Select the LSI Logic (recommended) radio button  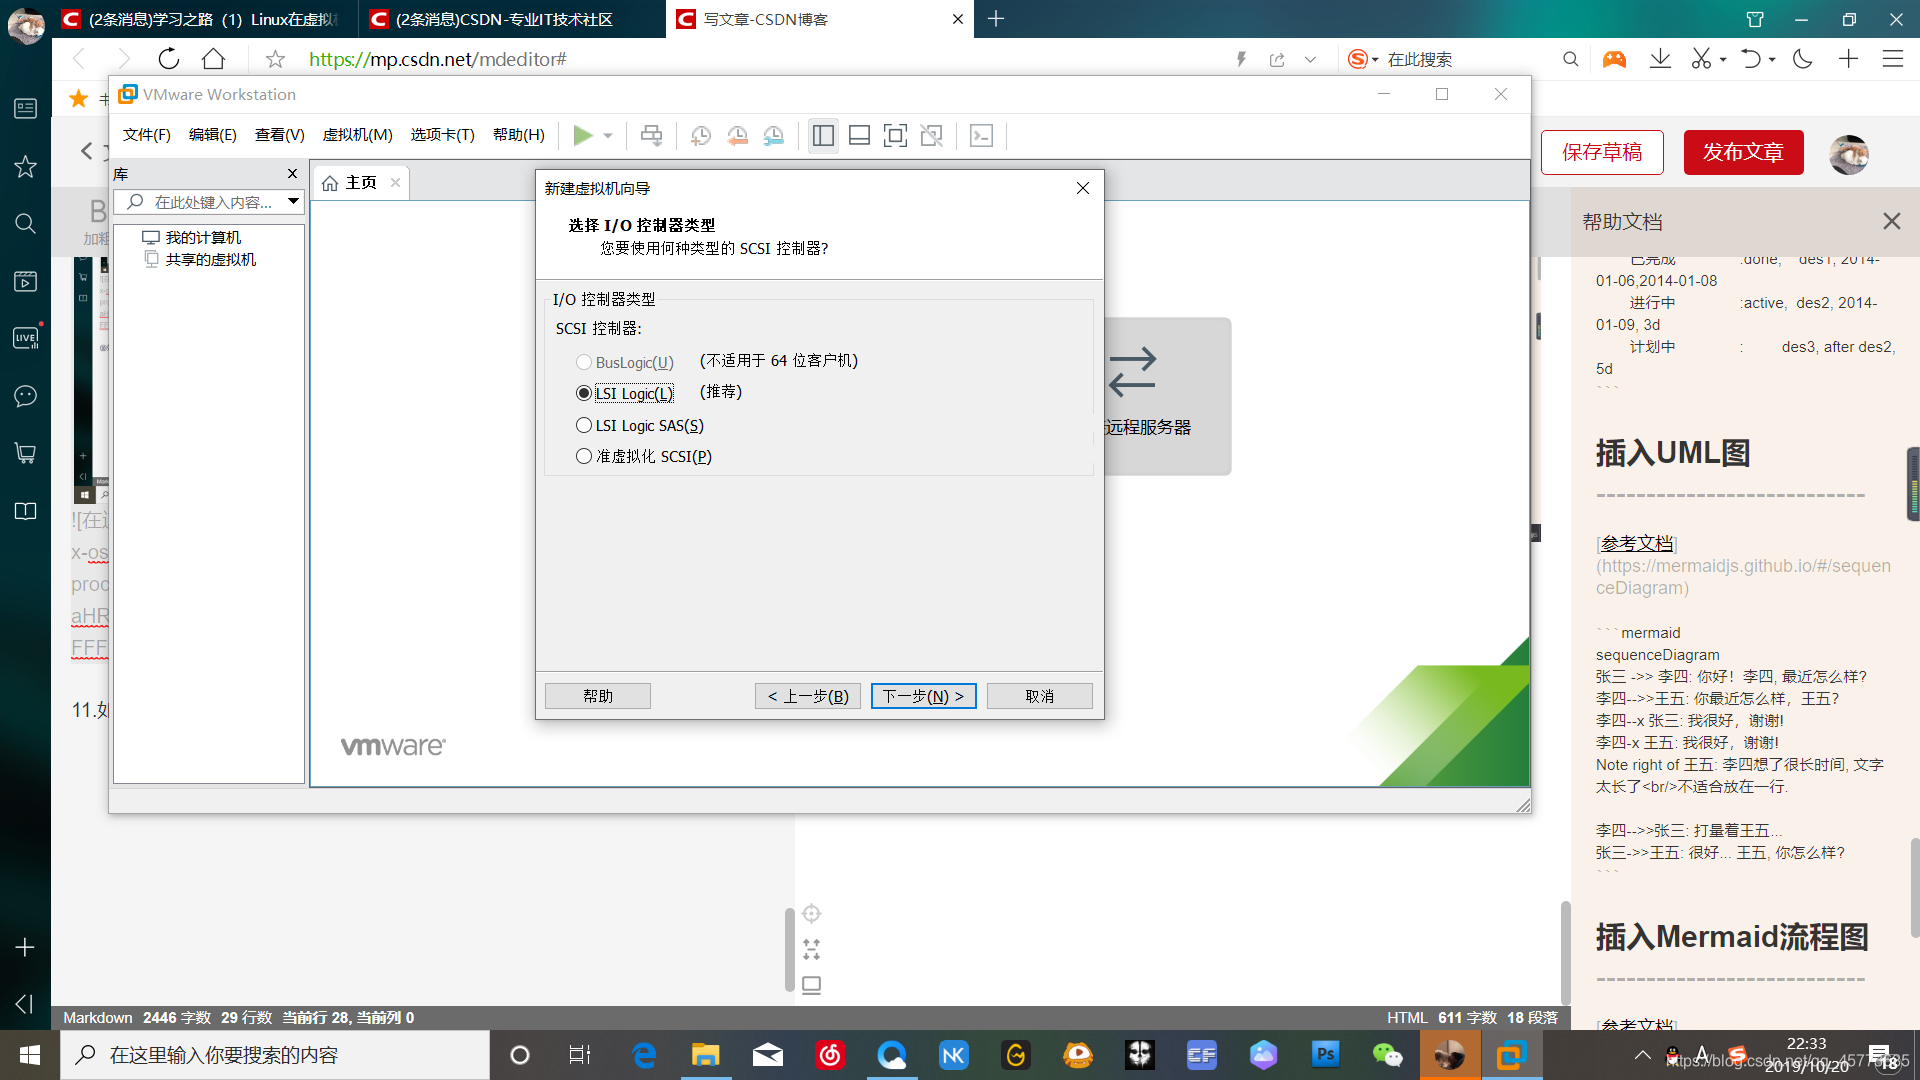[x=584, y=393]
